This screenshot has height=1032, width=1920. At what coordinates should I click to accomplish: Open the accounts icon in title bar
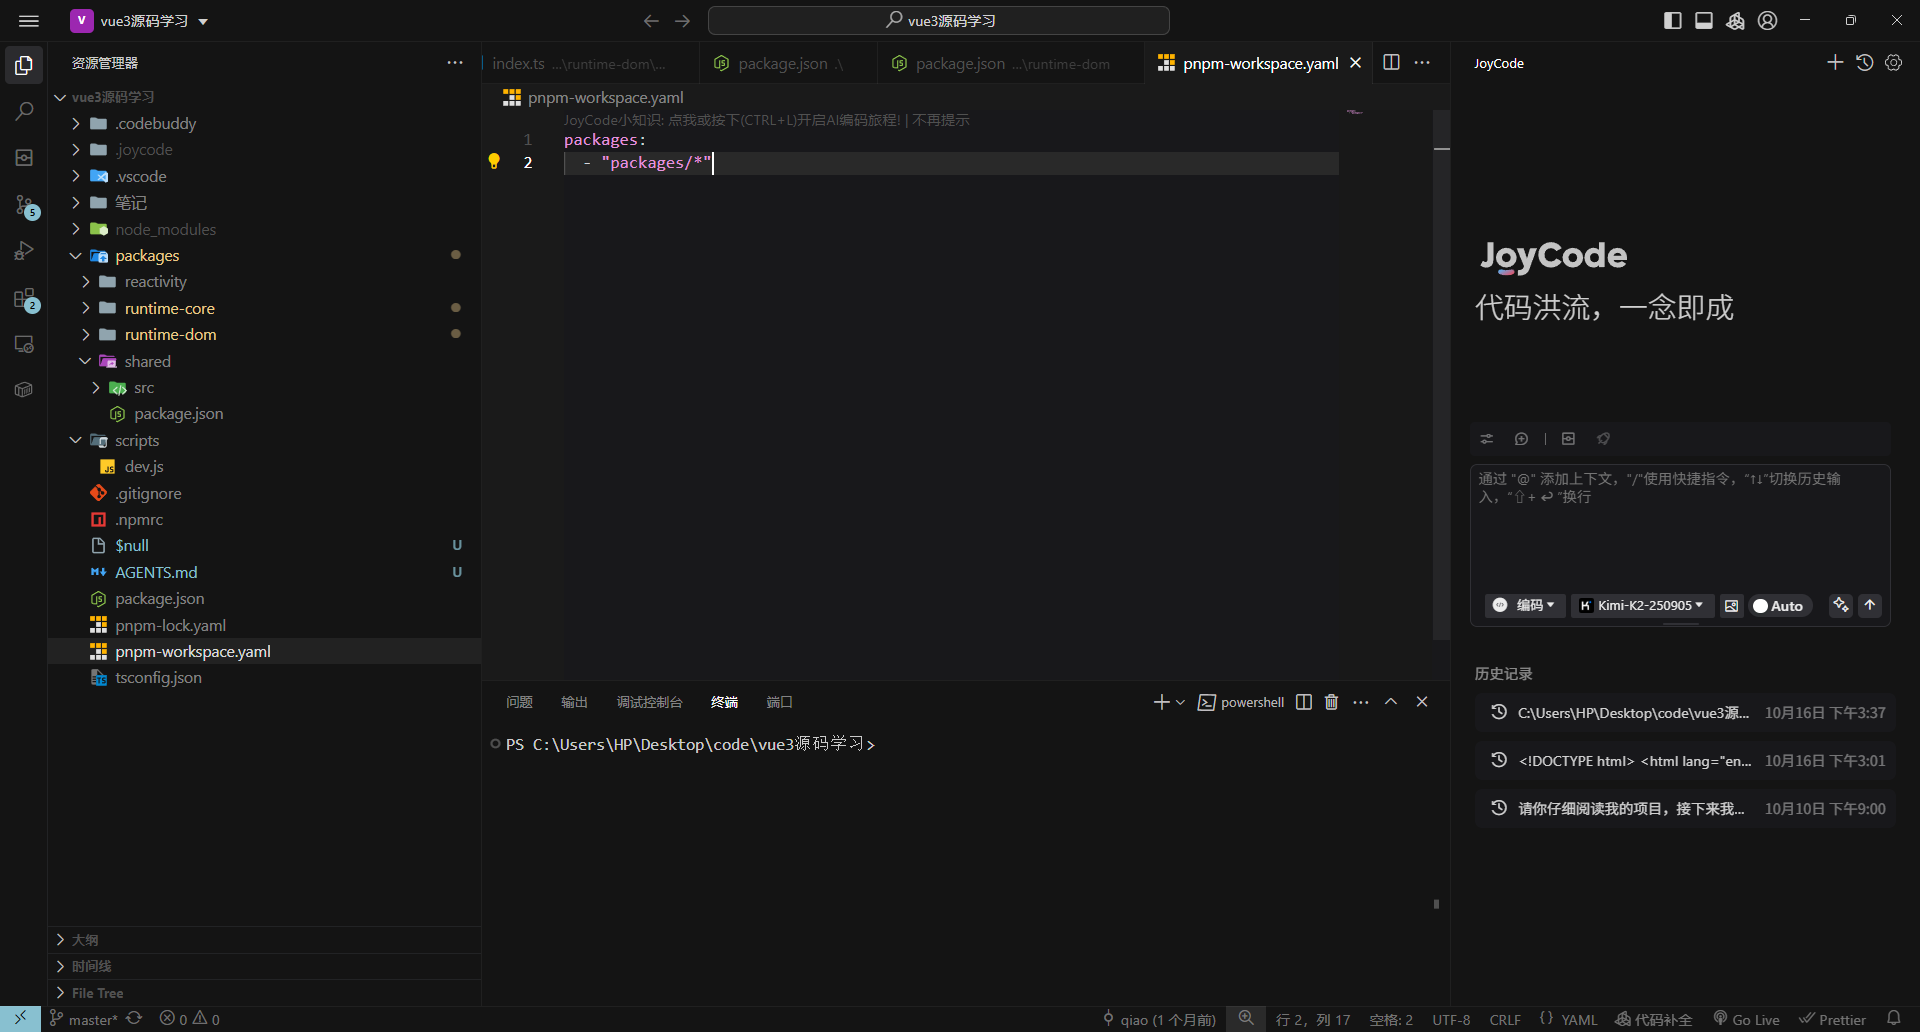[x=1768, y=21]
